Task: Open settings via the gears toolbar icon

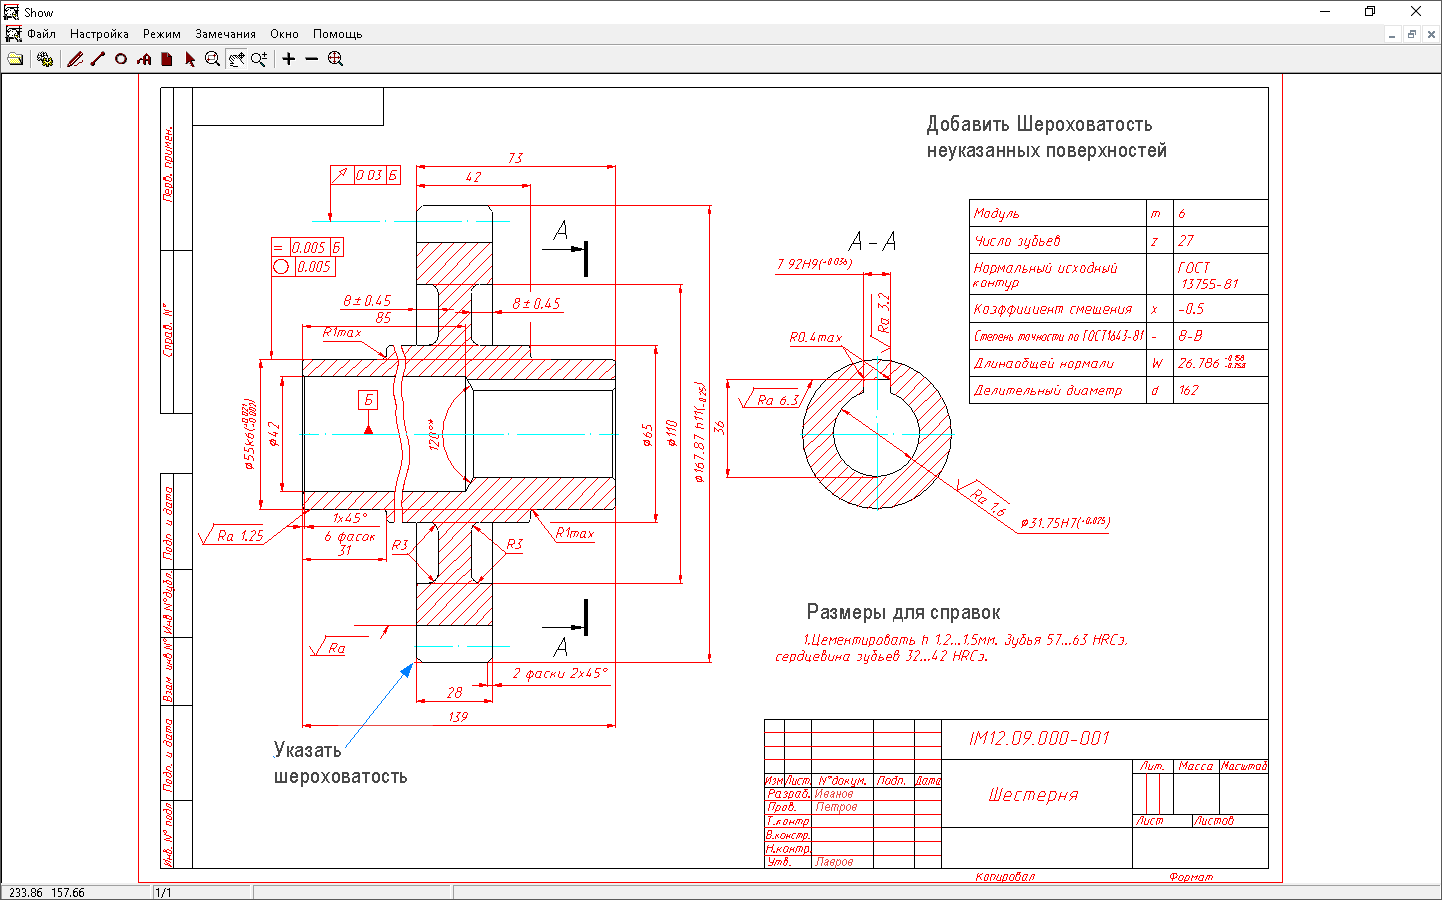Action: click(x=45, y=59)
